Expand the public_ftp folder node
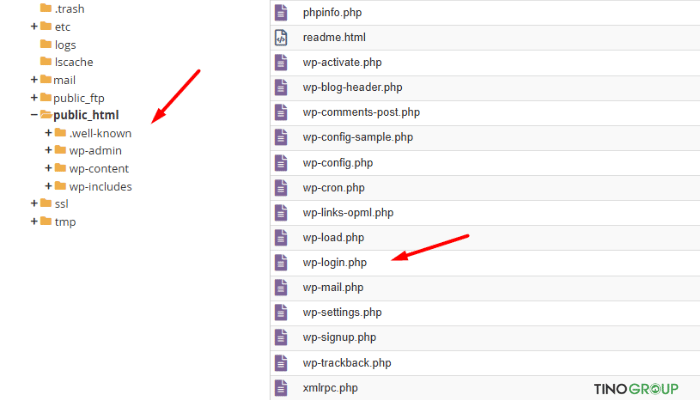The height and width of the screenshot is (400, 700). coord(34,97)
